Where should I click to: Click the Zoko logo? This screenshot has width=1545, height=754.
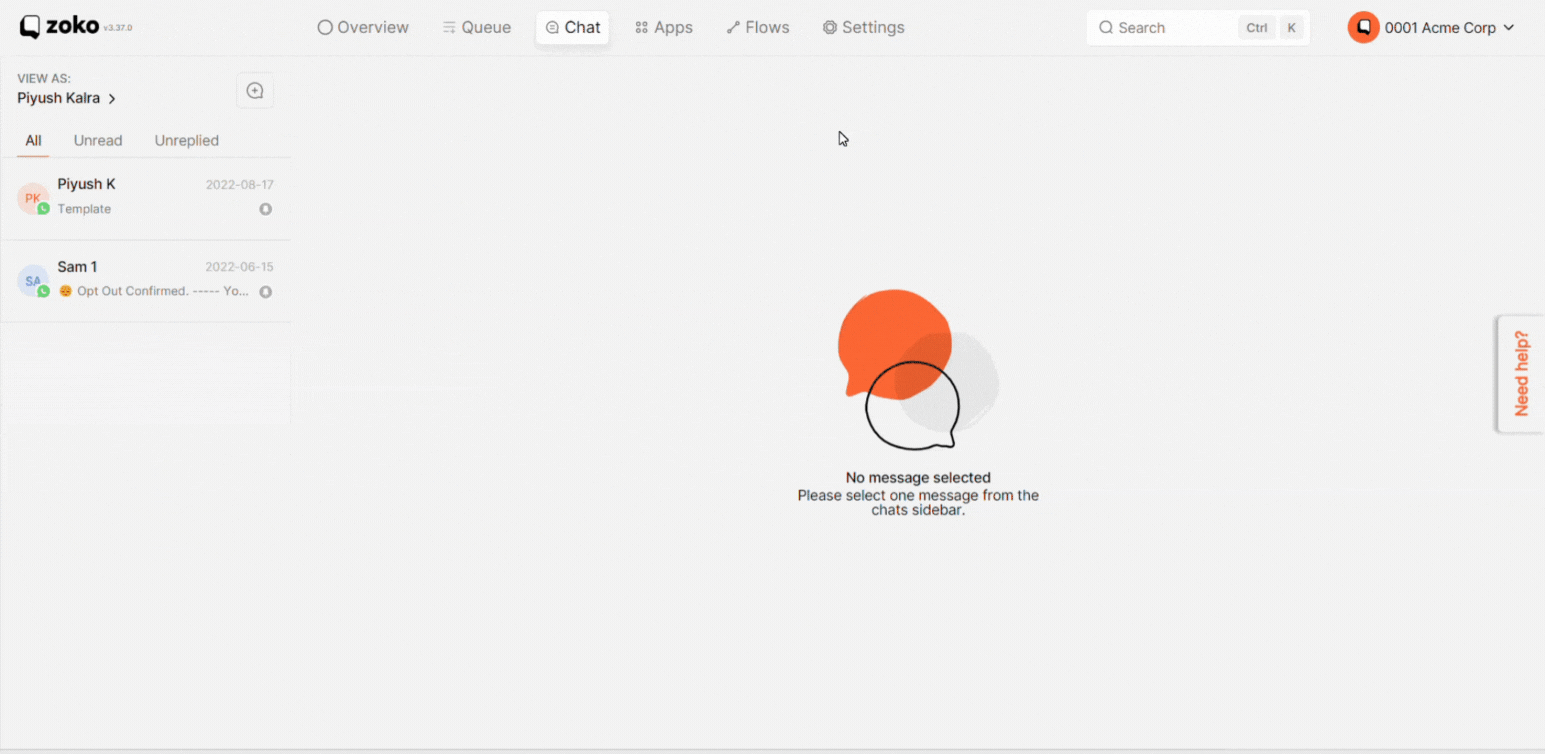click(x=58, y=27)
